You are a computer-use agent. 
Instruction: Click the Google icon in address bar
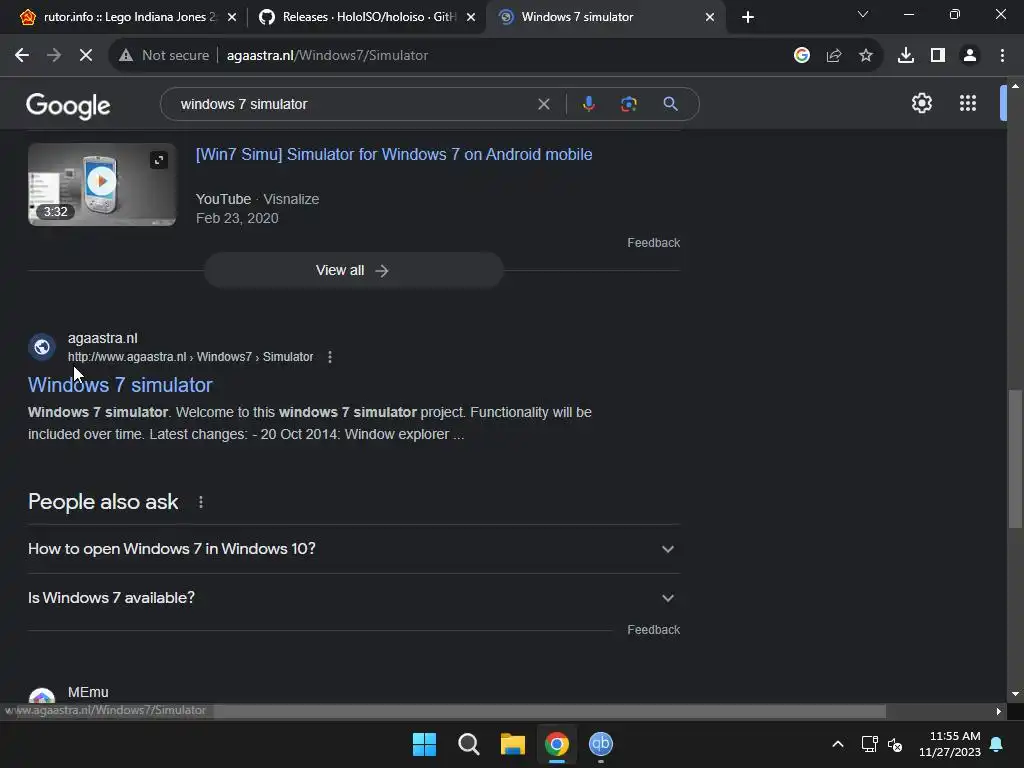coord(801,56)
